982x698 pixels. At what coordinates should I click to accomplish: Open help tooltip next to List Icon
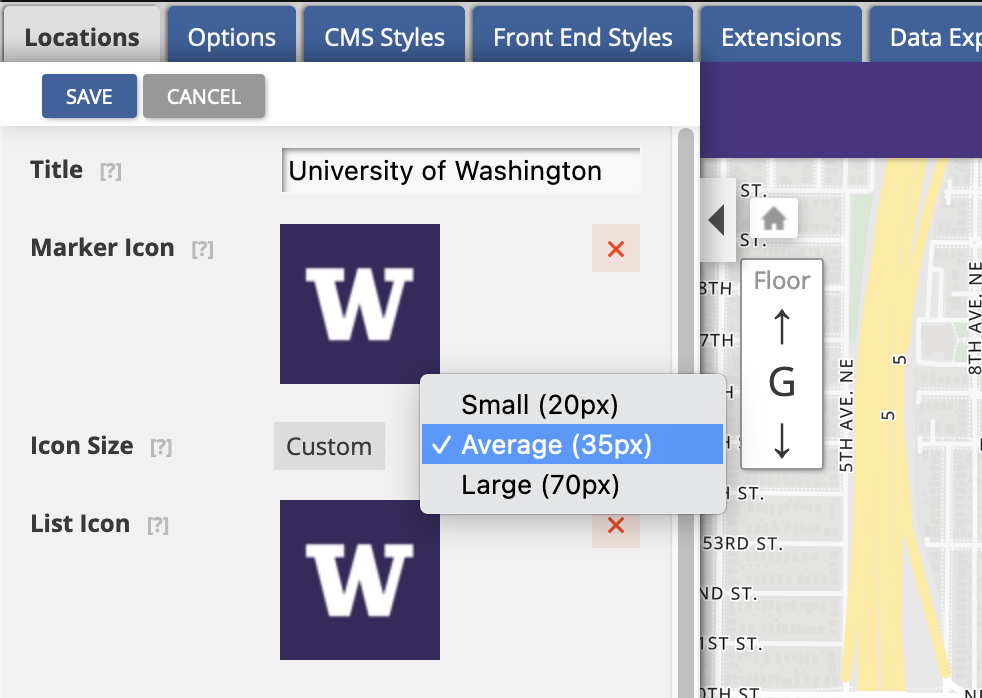[158, 525]
